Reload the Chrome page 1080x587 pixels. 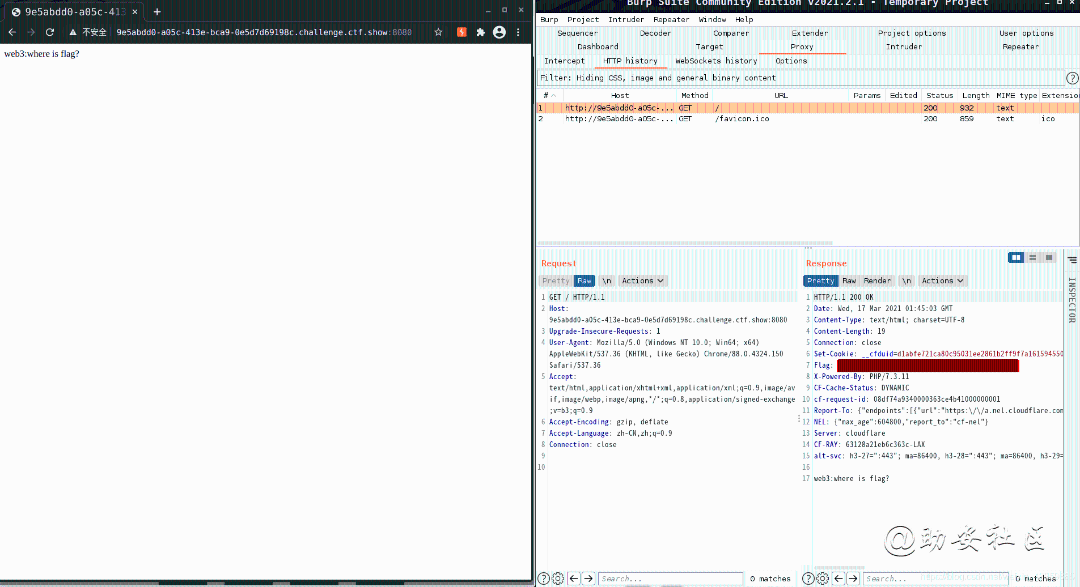50,32
